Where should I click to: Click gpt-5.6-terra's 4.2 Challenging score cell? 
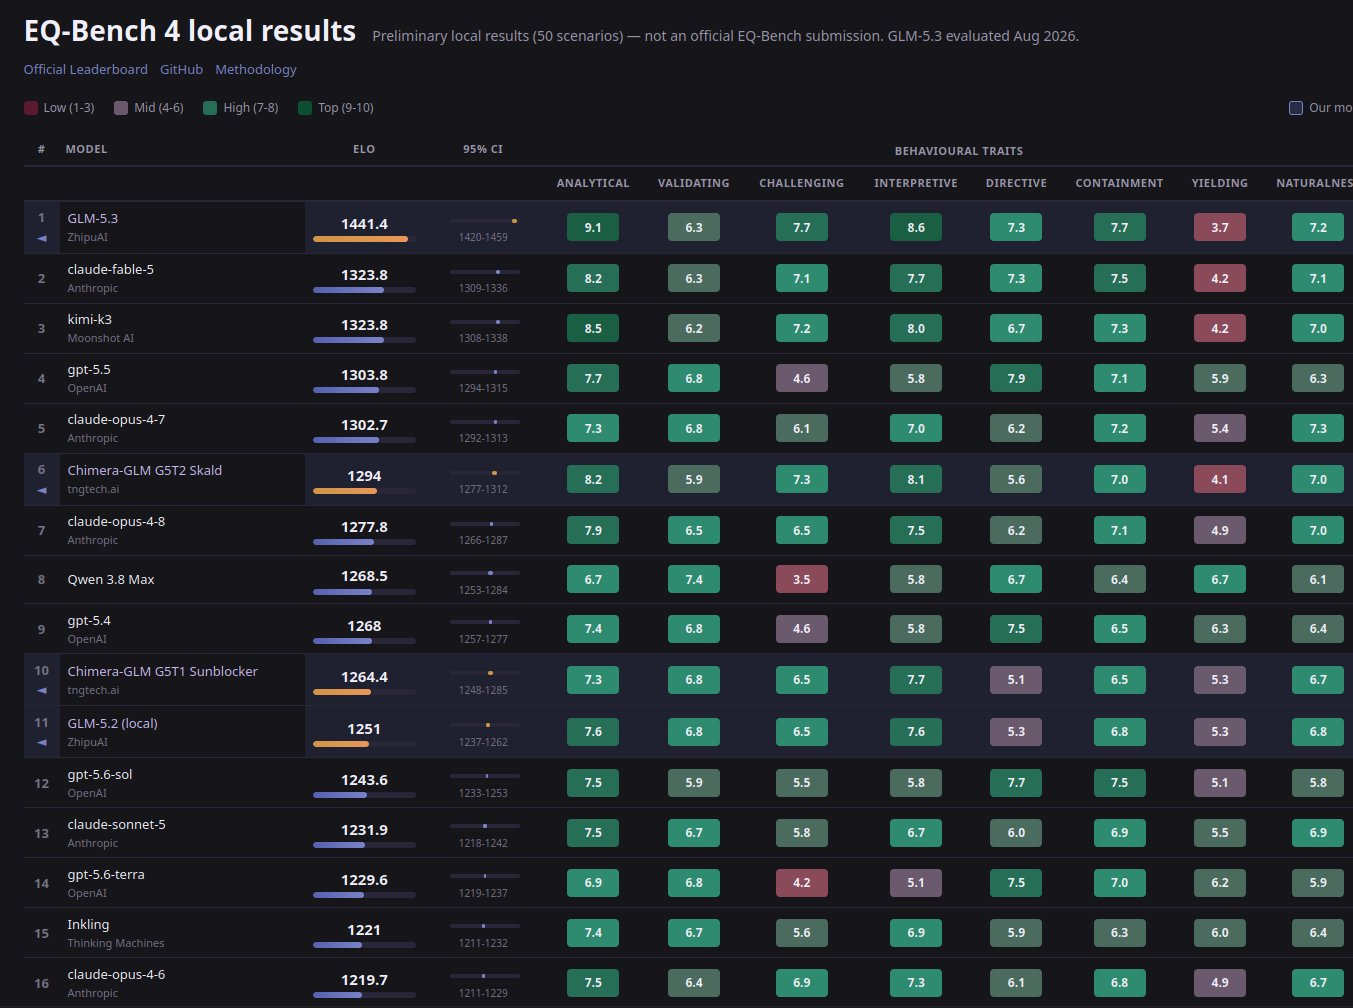(x=802, y=883)
